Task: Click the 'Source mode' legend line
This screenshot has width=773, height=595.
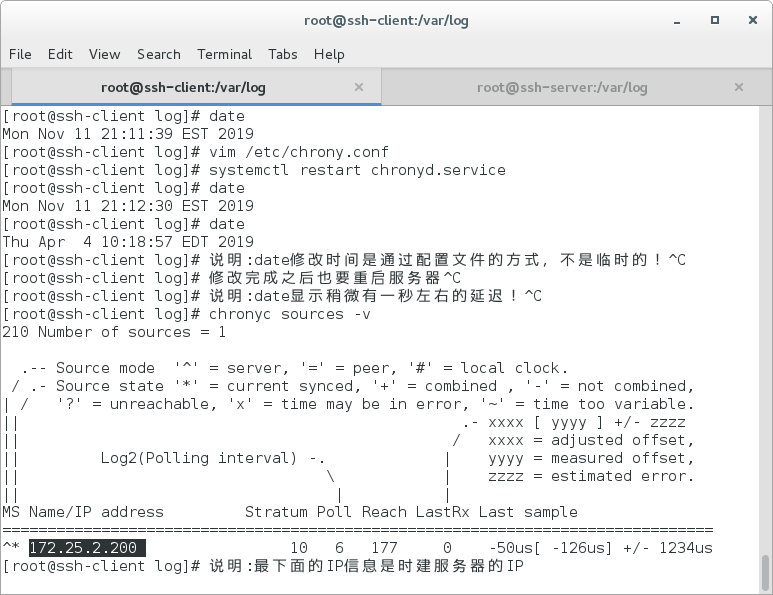Action: coord(295,368)
